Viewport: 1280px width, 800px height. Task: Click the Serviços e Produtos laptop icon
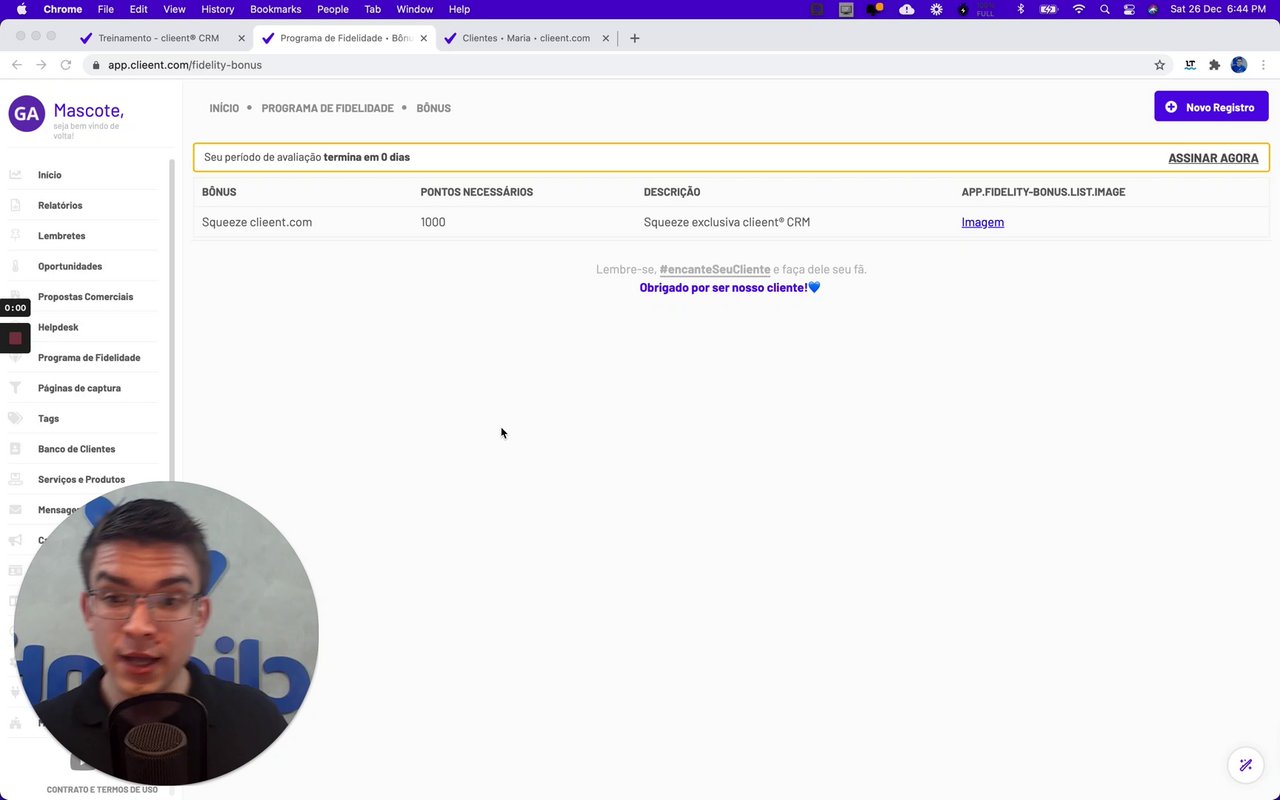click(15, 479)
